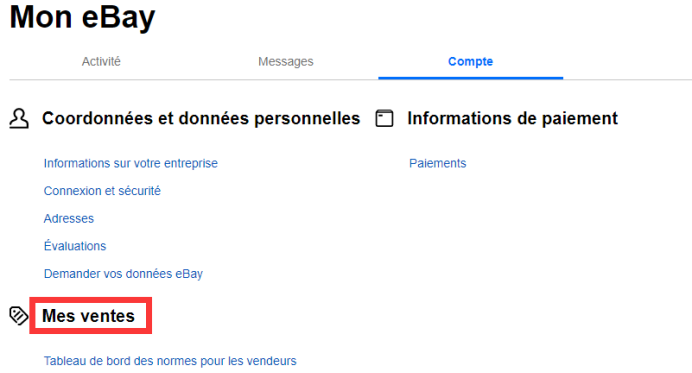Click the price tag icon beside Mes ventes
This screenshot has height=373, width=692.
[x=19, y=316]
